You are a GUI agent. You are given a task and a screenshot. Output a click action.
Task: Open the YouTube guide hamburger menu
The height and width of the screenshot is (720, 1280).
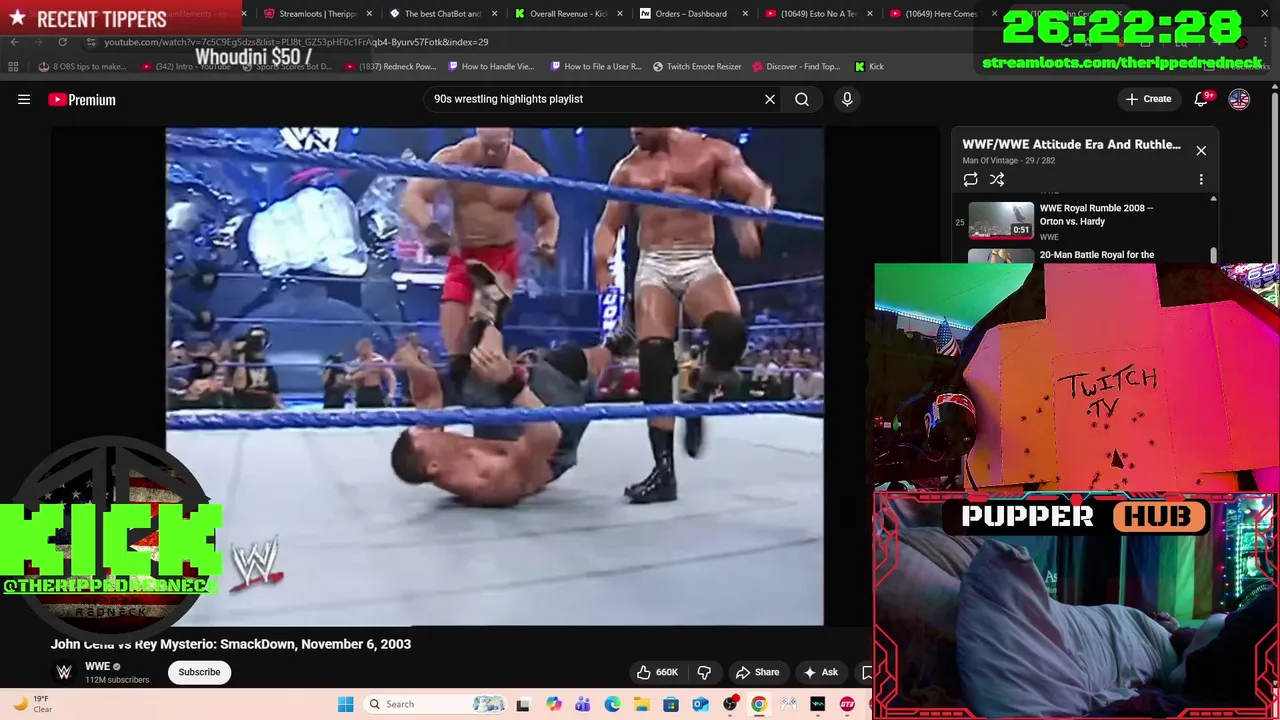click(x=24, y=99)
